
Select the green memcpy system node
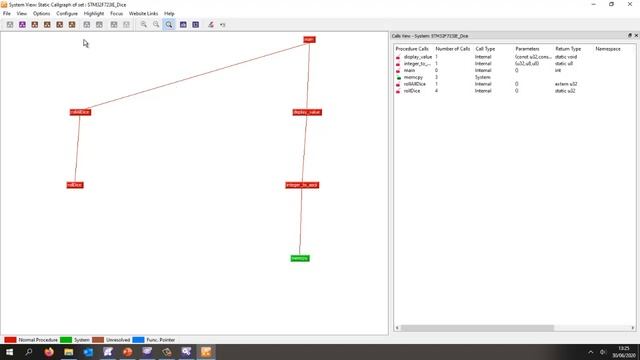pyautogui.click(x=300, y=258)
